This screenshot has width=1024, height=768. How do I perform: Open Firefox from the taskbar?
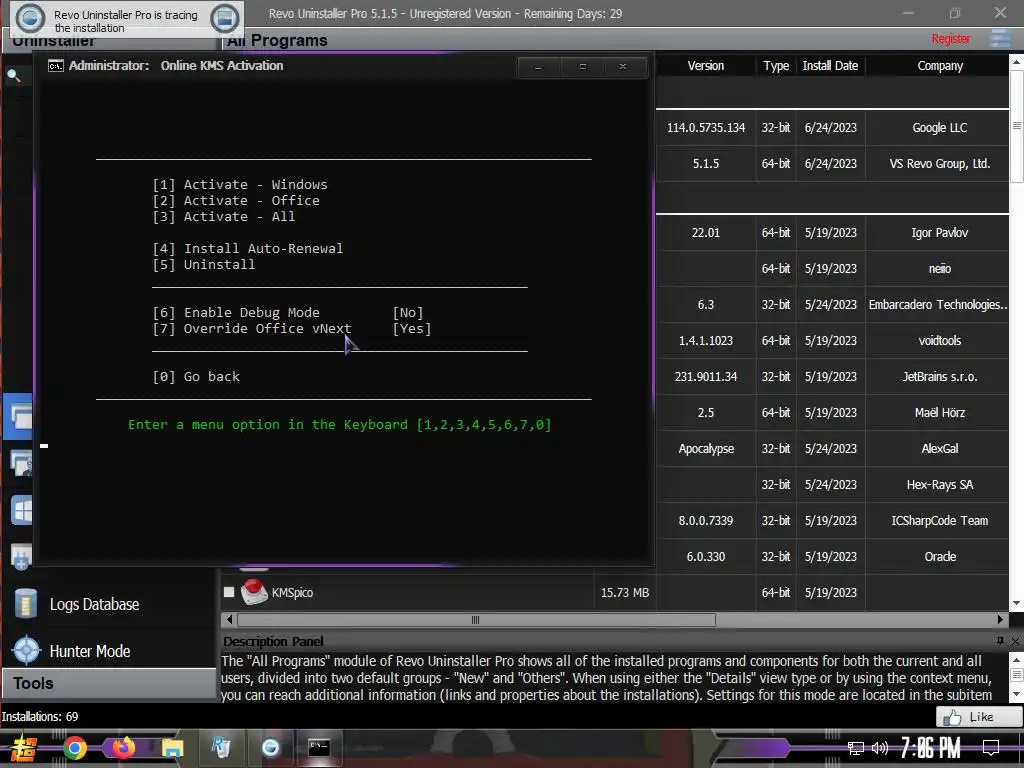click(123, 748)
